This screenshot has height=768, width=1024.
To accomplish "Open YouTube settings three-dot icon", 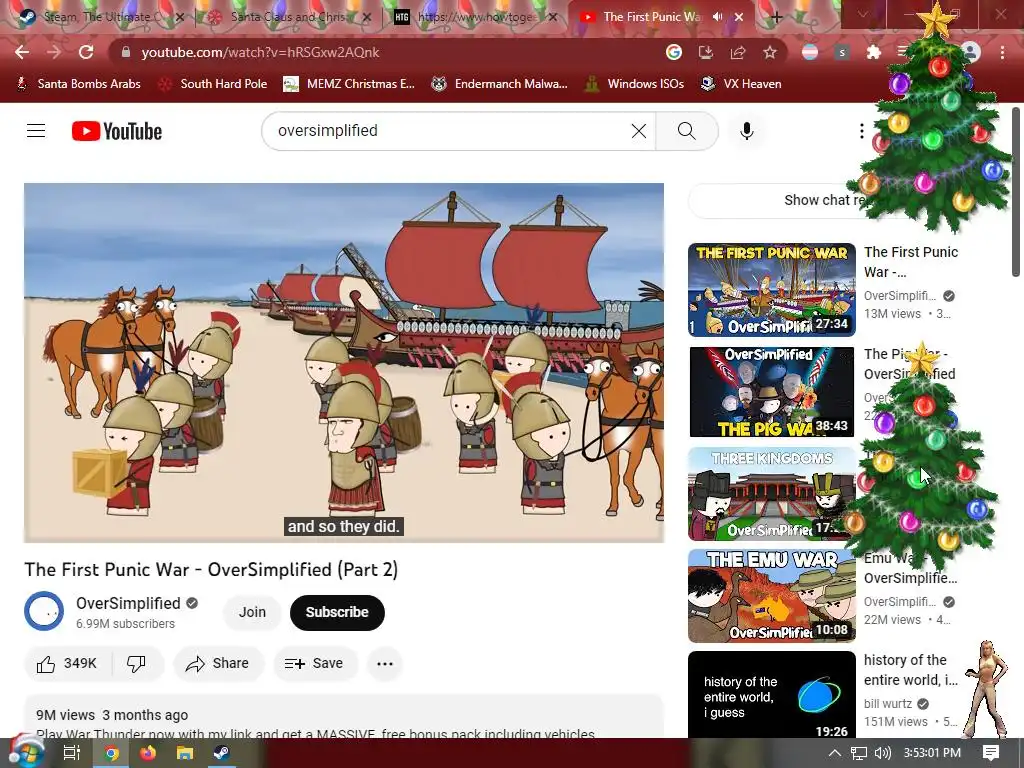I will [861, 131].
